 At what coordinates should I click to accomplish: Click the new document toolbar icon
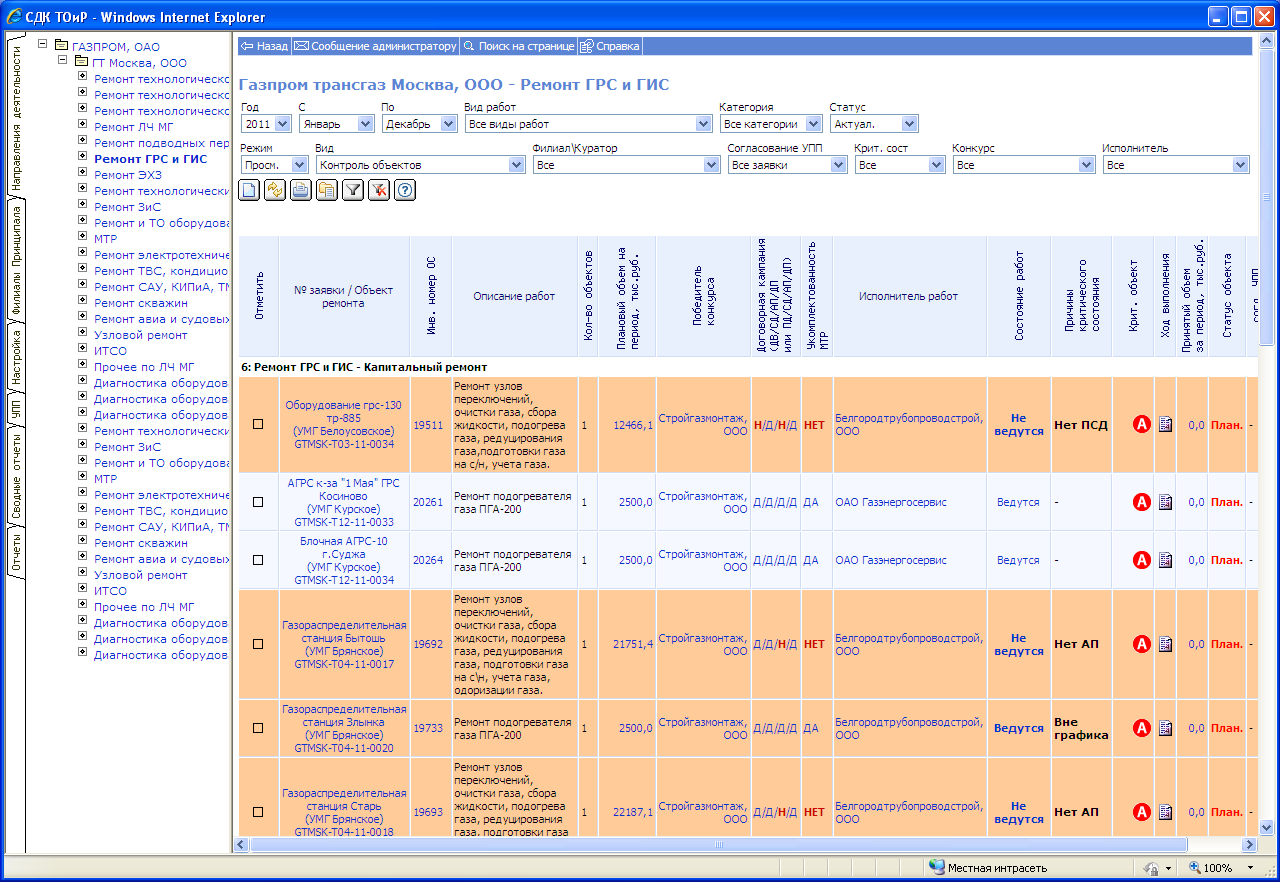(249, 190)
